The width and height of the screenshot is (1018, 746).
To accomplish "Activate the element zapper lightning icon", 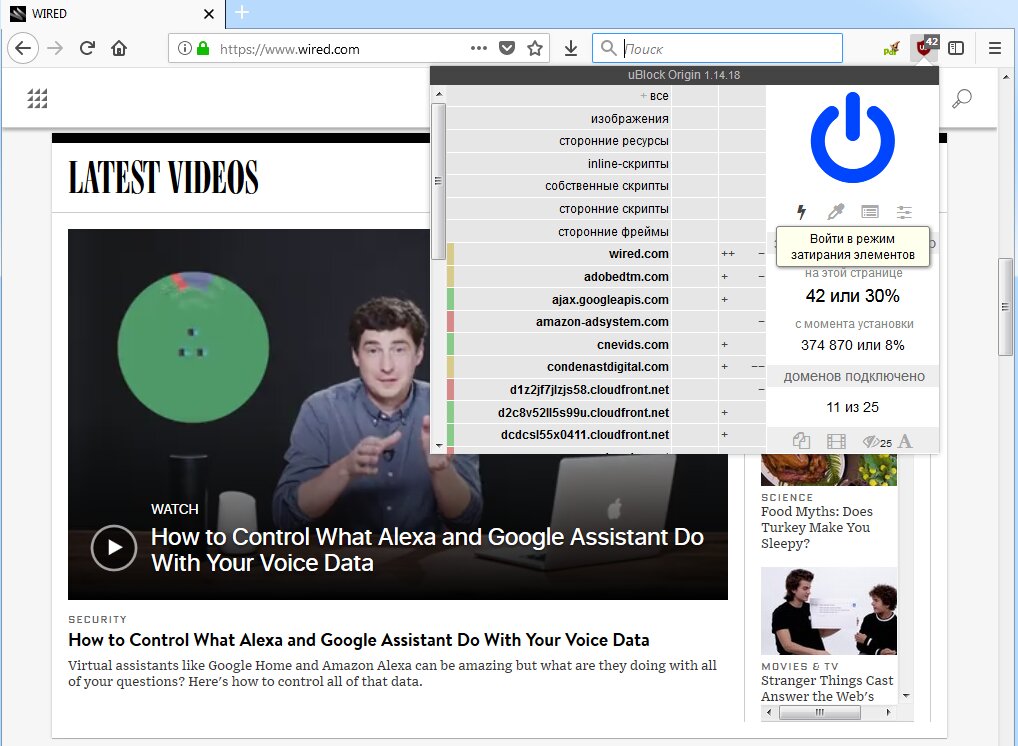I will (802, 212).
